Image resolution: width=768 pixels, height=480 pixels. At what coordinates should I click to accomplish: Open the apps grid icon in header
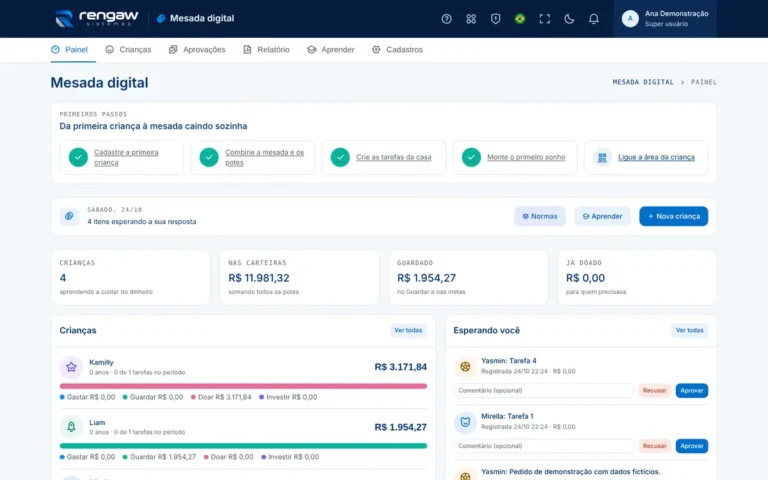click(471, 19)
